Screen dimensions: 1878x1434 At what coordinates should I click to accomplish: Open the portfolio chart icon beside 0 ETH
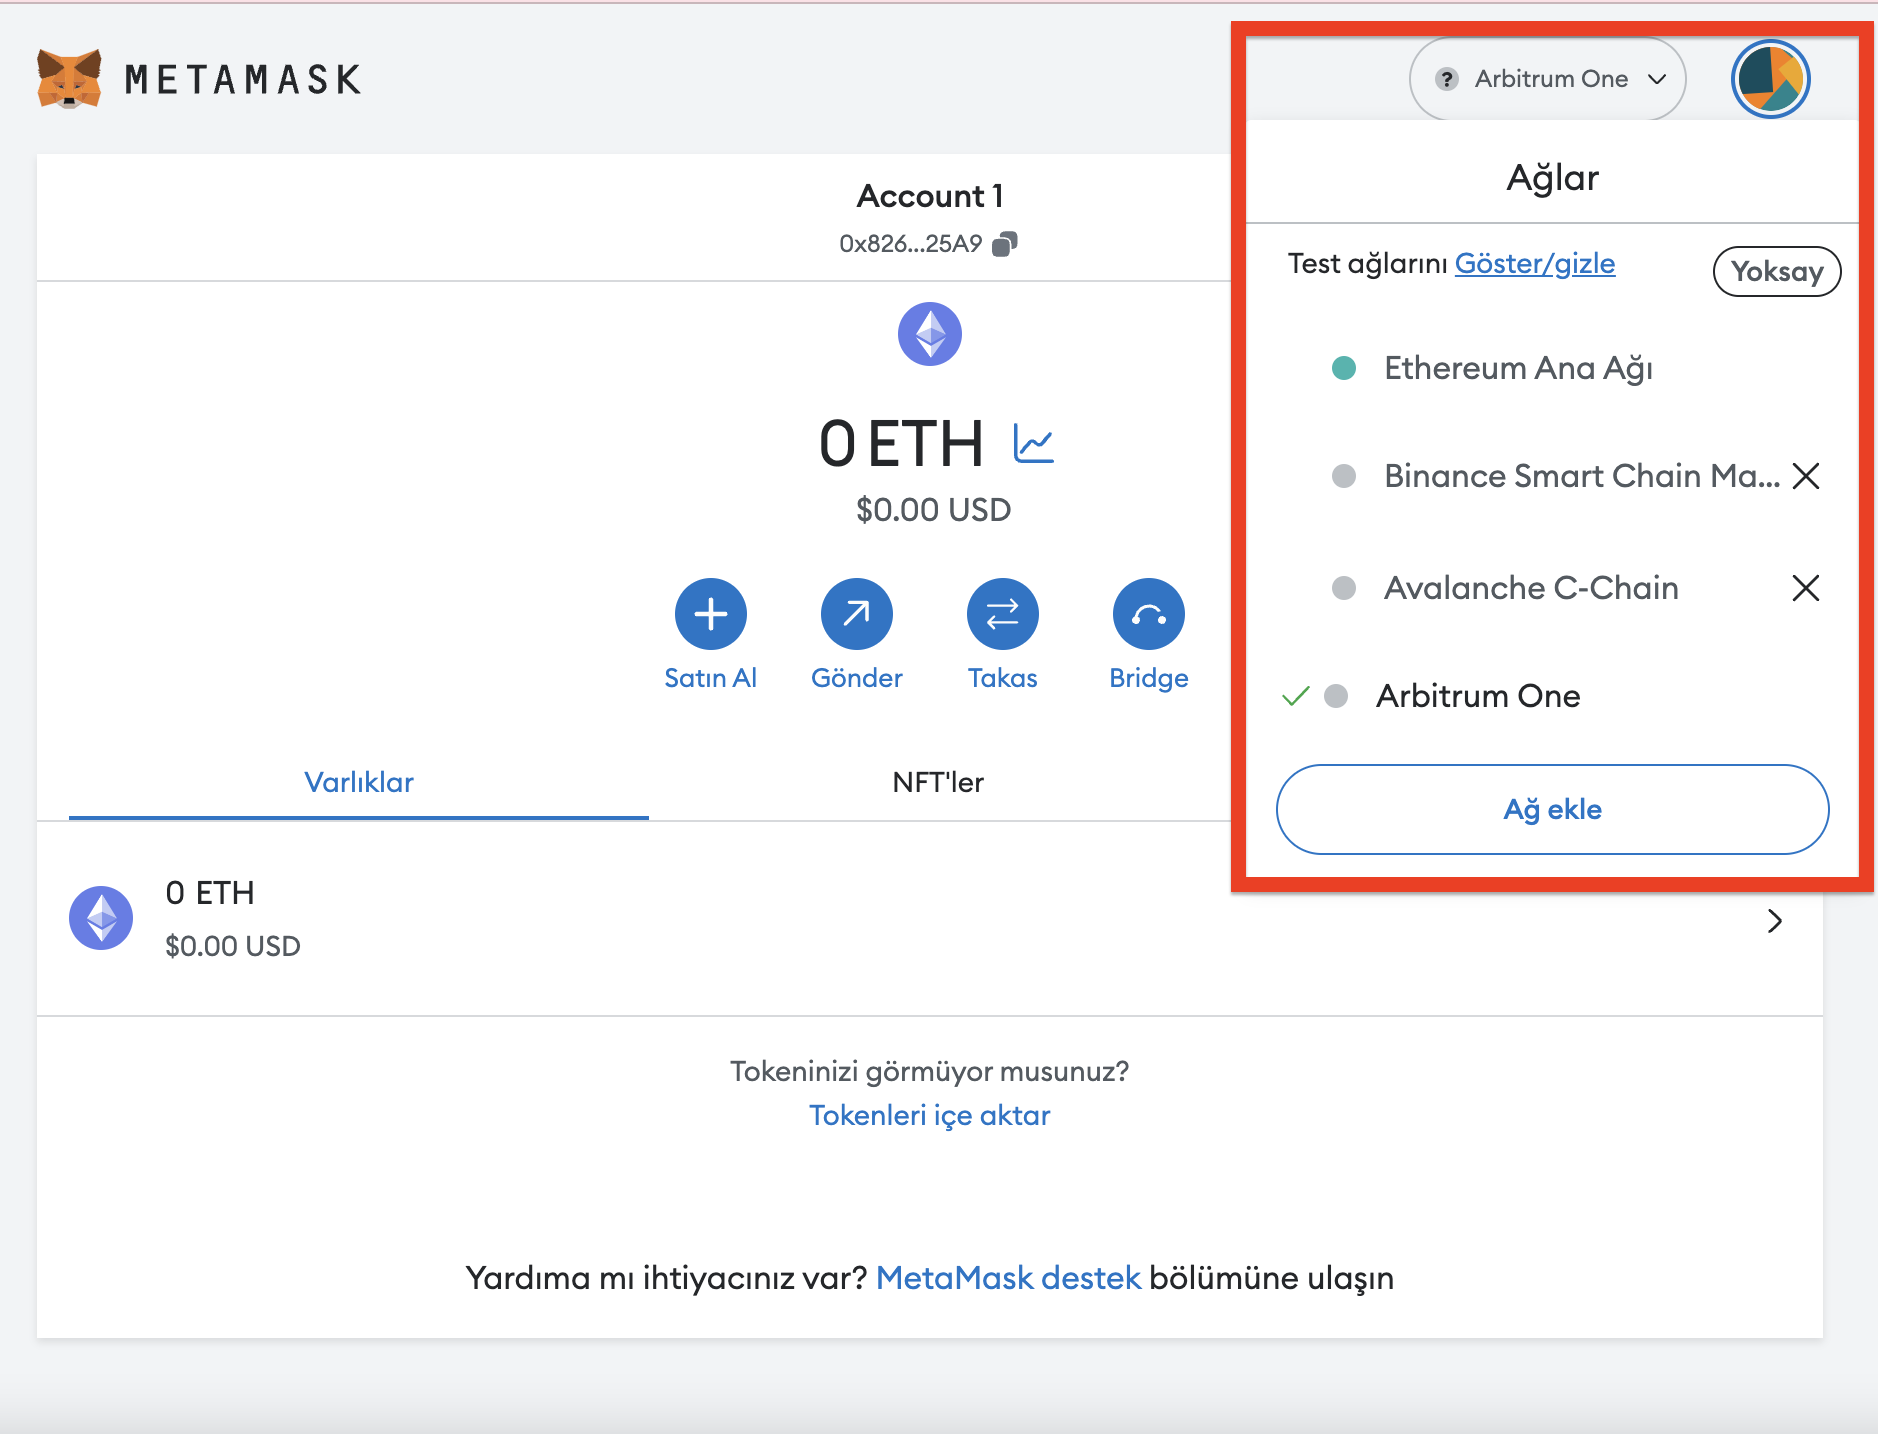[x=1033, y=444]
